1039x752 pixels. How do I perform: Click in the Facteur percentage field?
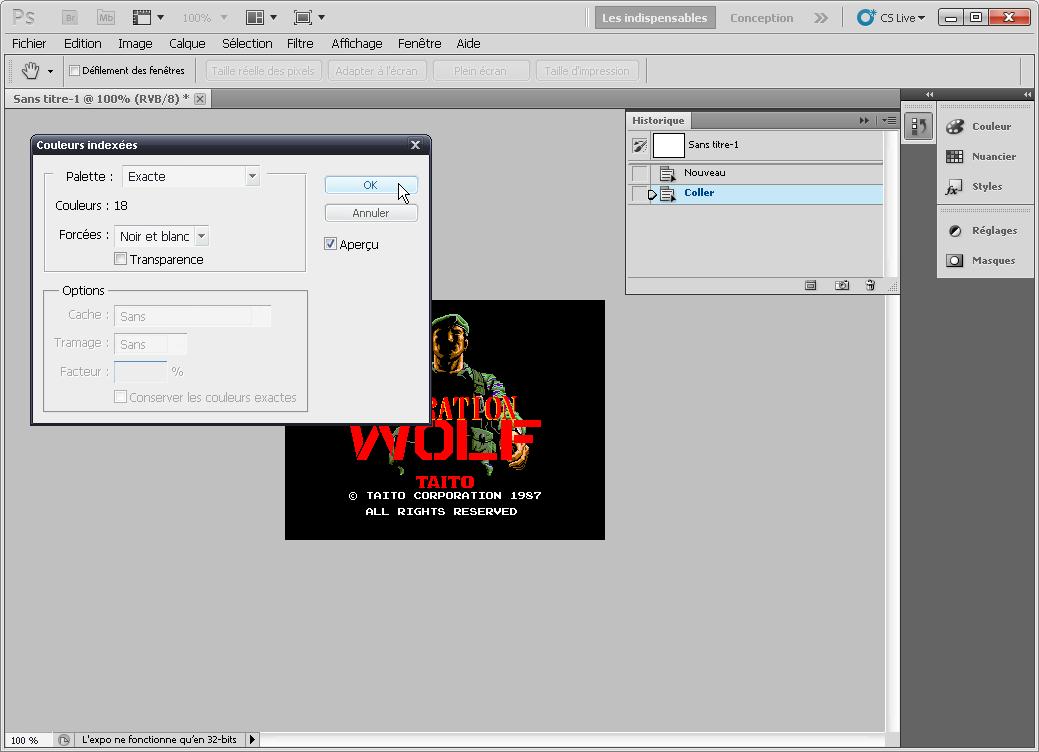(x=140, y=371)
